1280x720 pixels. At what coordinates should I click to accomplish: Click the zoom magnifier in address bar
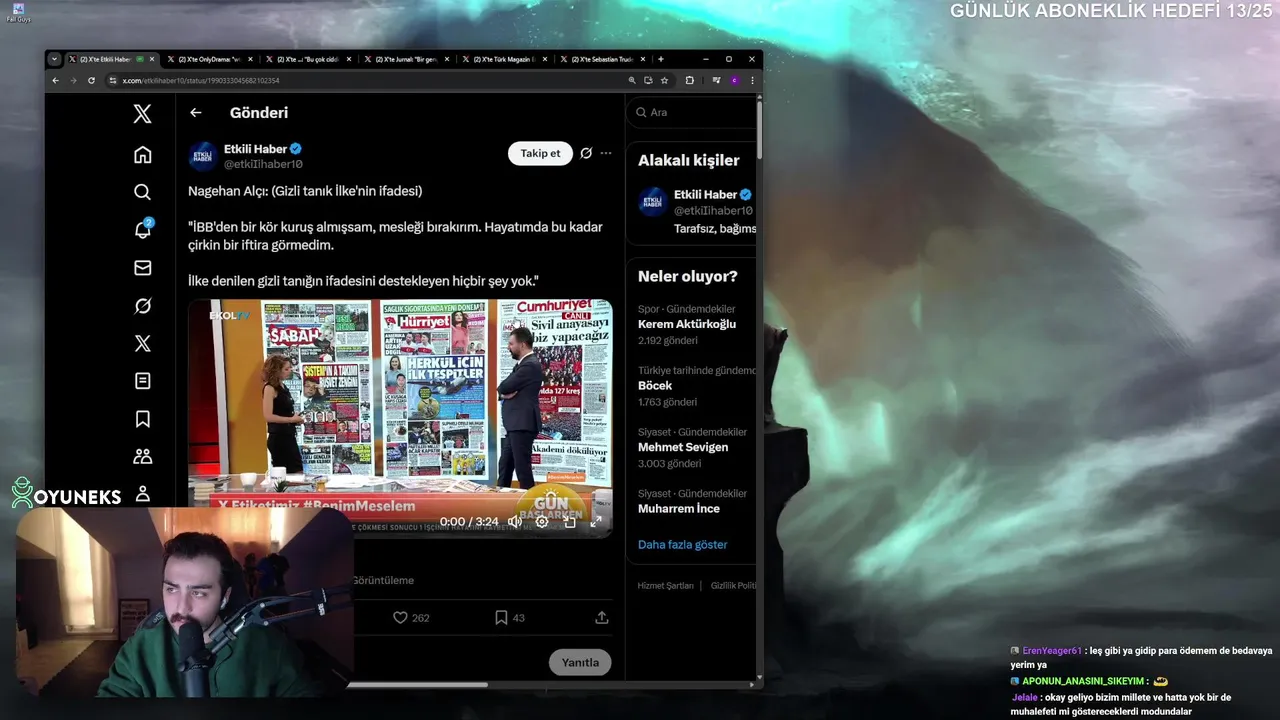632,80
